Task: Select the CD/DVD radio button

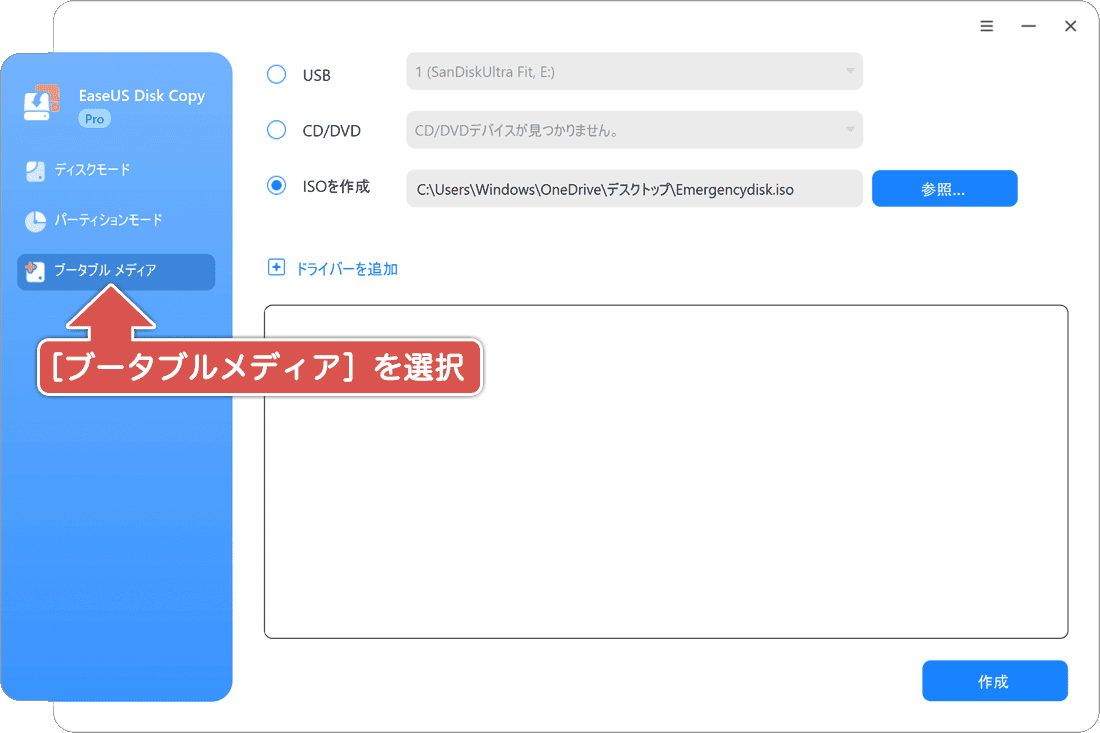Action: [x=276, y=130]
